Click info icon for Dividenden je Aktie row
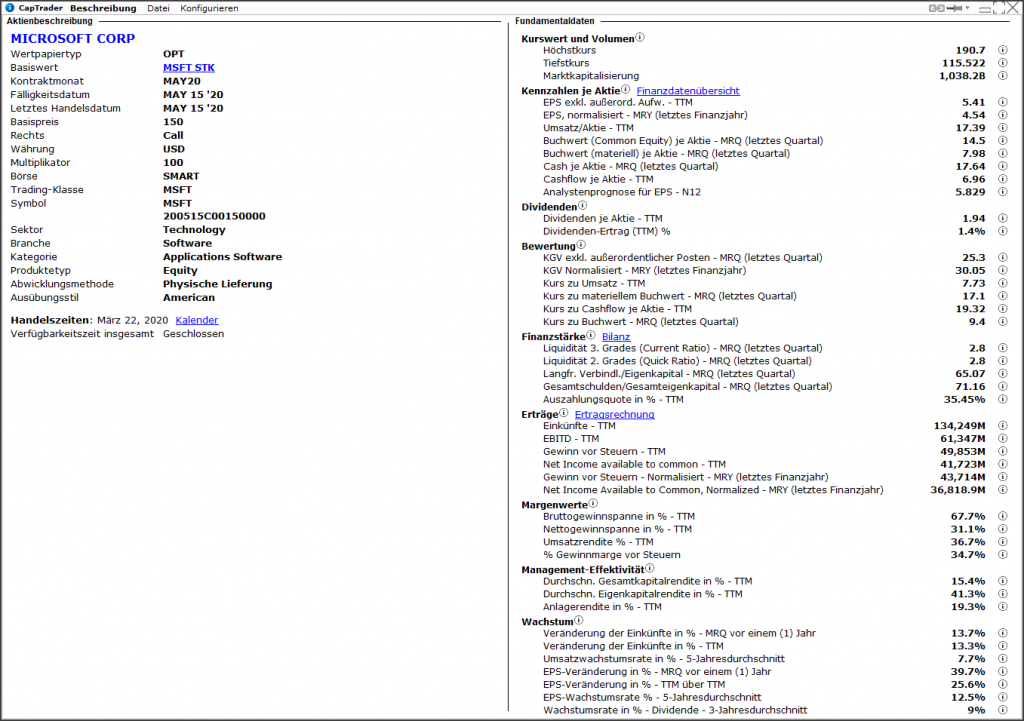Viewport: 1024px width, 721px height. [1002, 219]
